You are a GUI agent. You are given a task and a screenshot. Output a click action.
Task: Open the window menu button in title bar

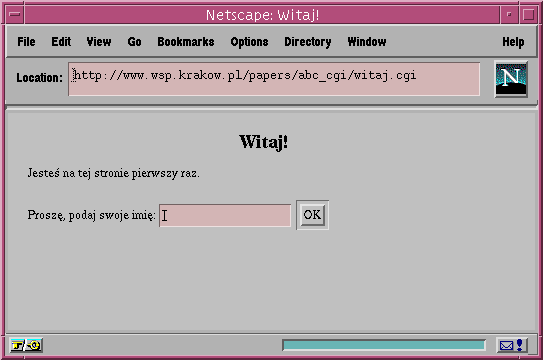pyautogui.click(x=15, y=15)
